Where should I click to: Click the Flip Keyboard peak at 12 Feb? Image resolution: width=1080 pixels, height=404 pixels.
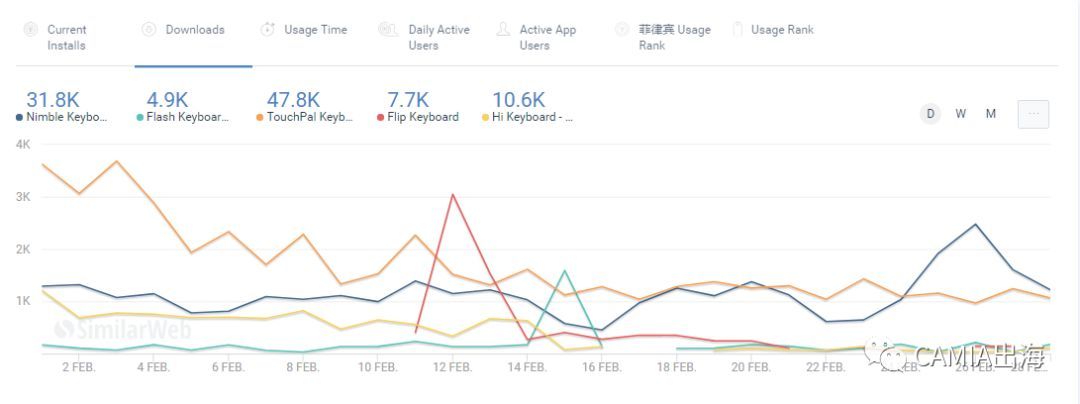pos(453,195)
